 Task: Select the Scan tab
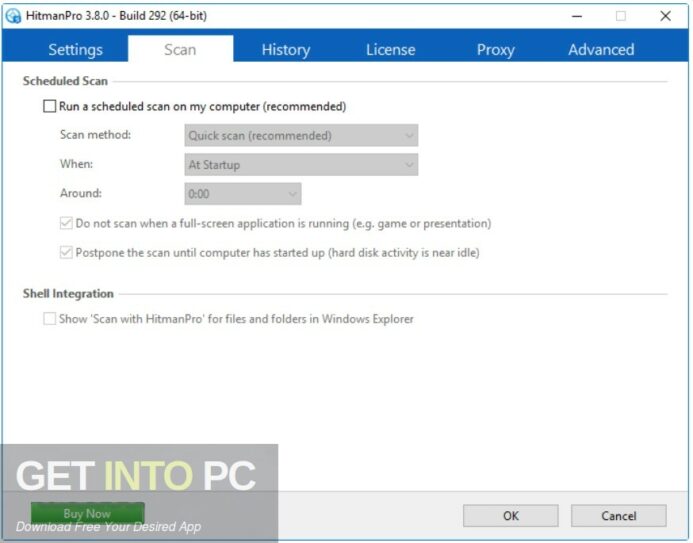(x=180, y=49)
